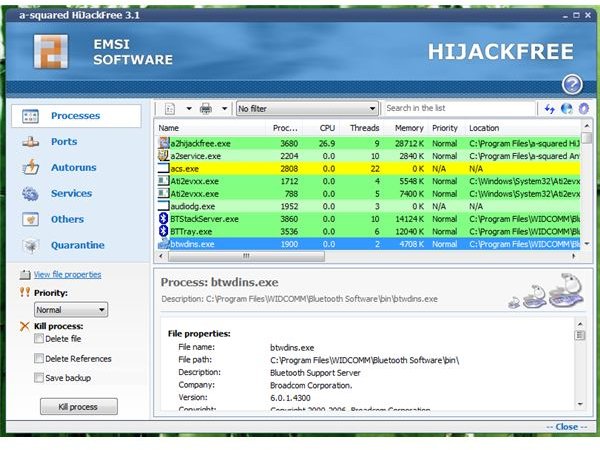Sort by the Location column header
Viewport: 600px width, 450px height.
[x=523, y=128]
